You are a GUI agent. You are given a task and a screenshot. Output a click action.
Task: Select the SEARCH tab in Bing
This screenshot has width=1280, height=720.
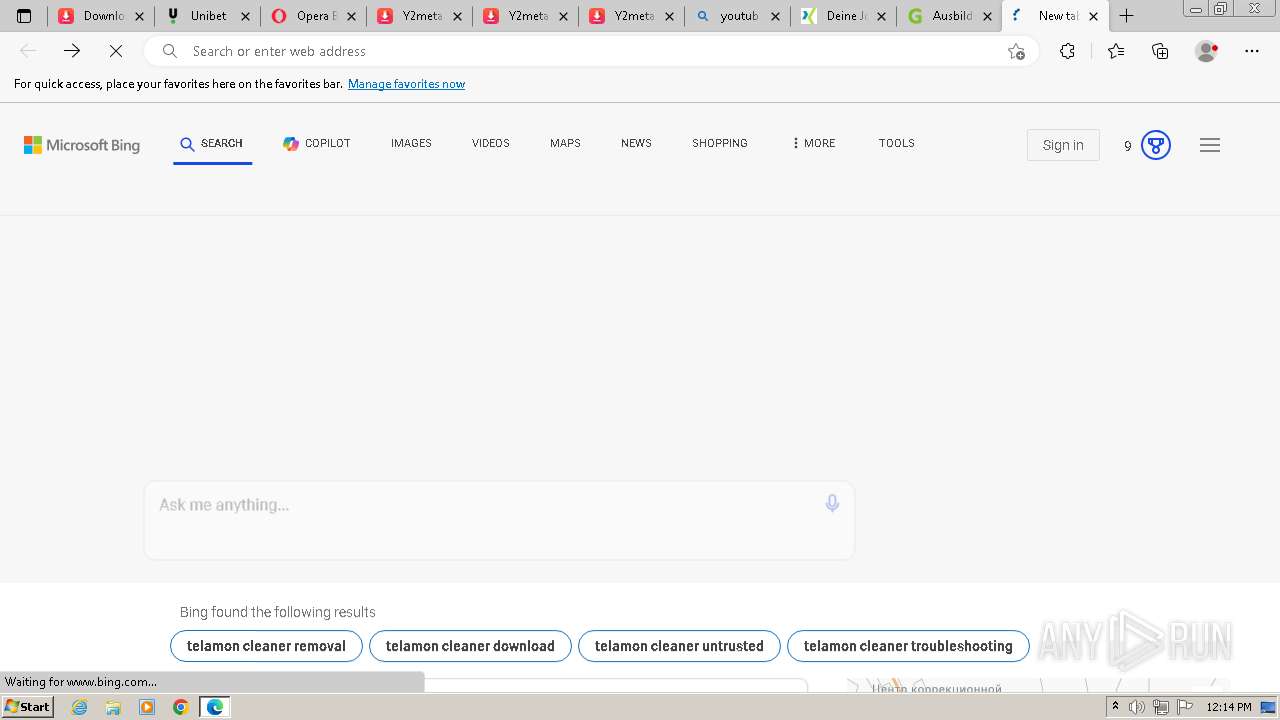click(212, 144)
